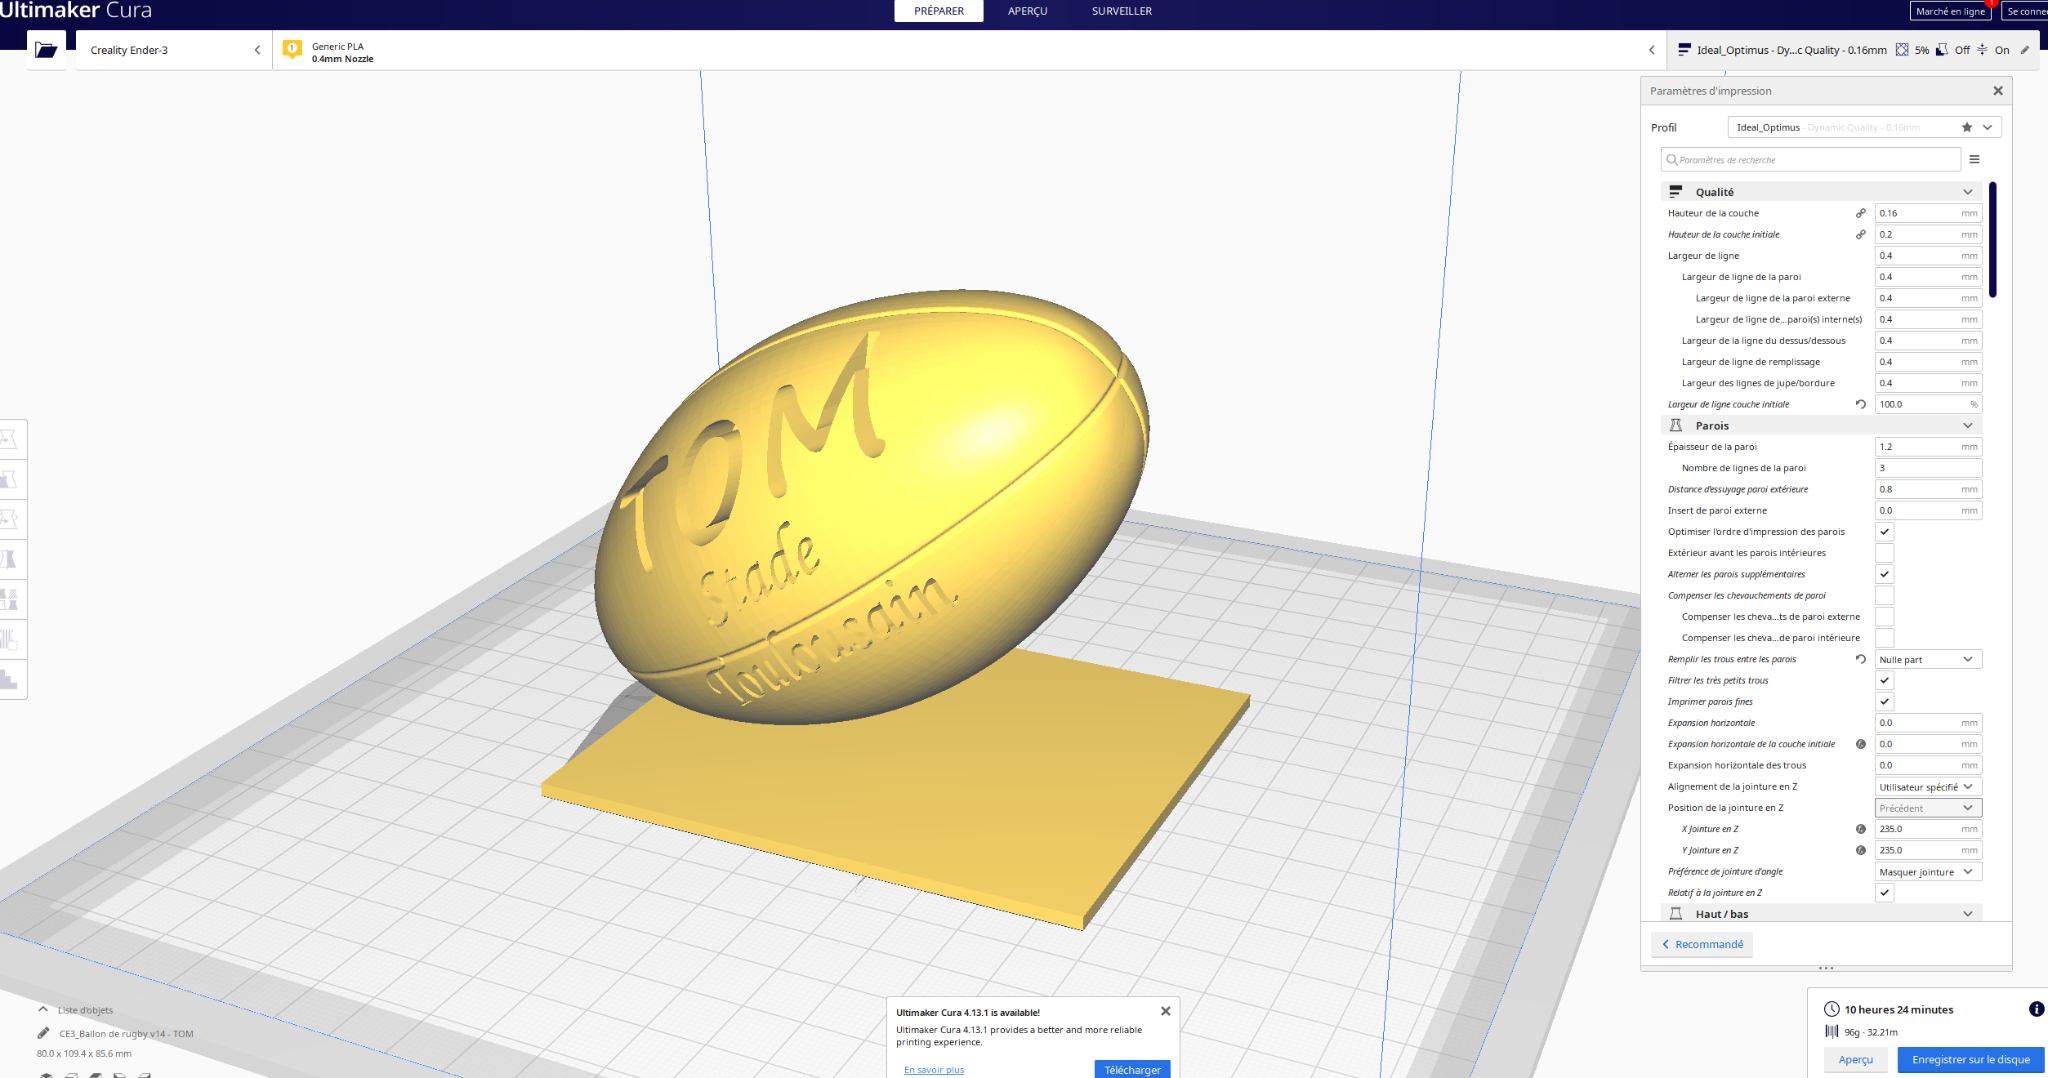Reset Remplir les trous entre les parois
2048x1078 pixels.
point(1861,659)
